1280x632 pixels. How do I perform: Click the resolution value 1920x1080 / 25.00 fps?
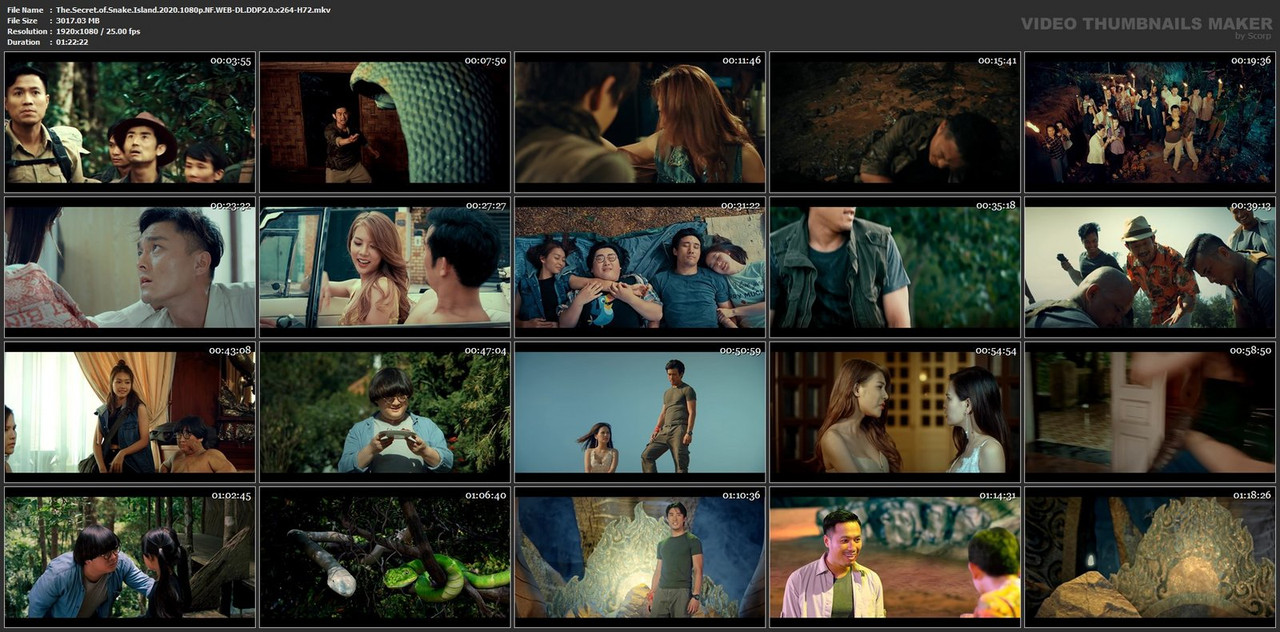click(x=98, y=31)
